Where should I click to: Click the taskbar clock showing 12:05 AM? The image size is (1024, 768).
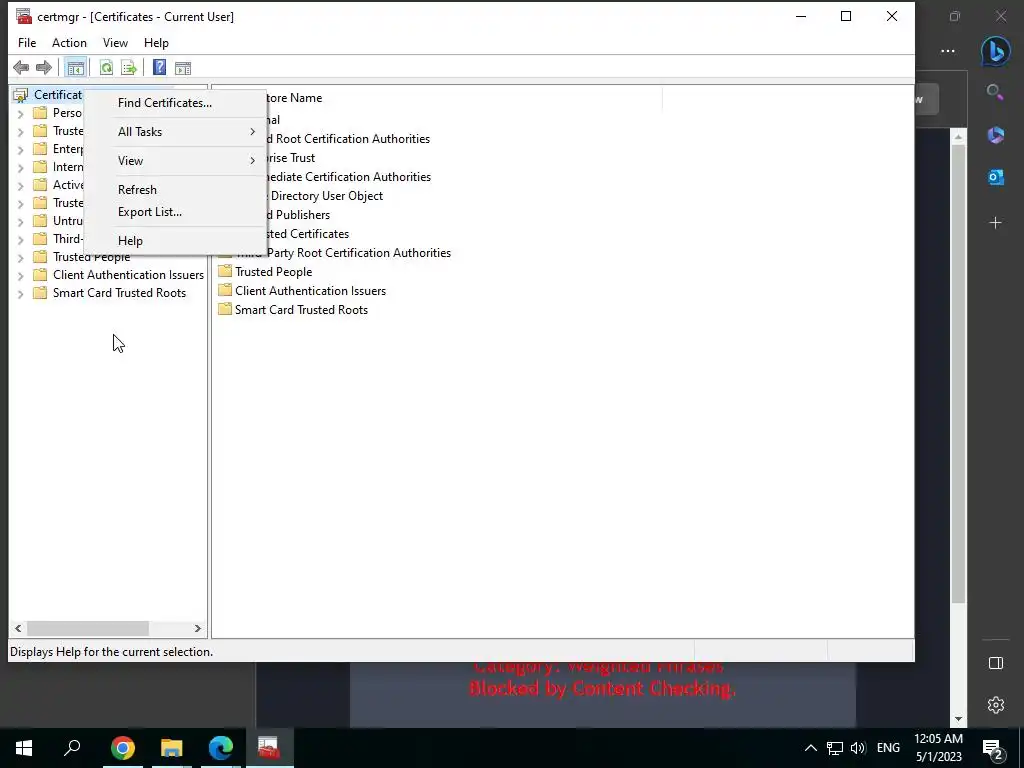click(x=938, y=748)
